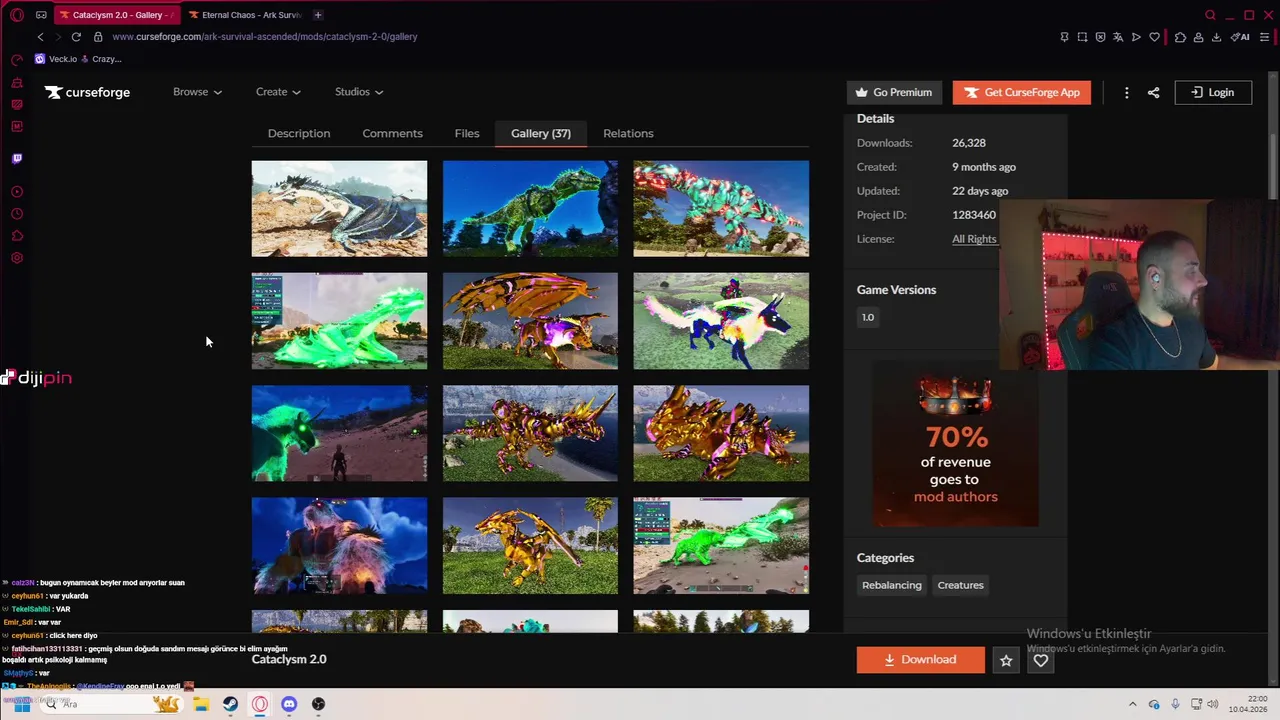Open the Rebalancing category tag
Viewport: 1280px width, 720px height.
[892, 585]
